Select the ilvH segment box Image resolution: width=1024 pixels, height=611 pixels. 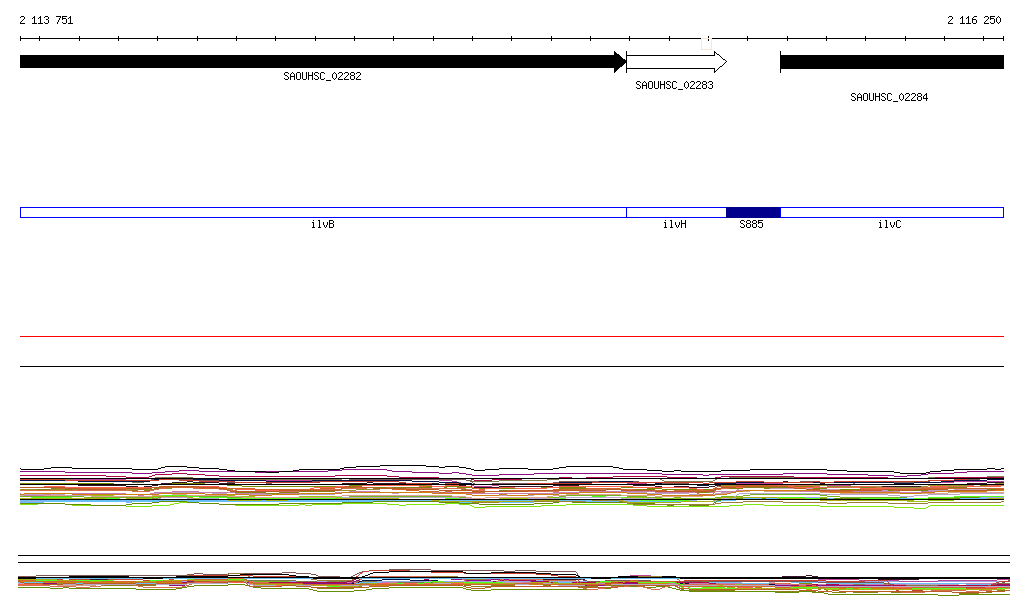pos(675,212)
